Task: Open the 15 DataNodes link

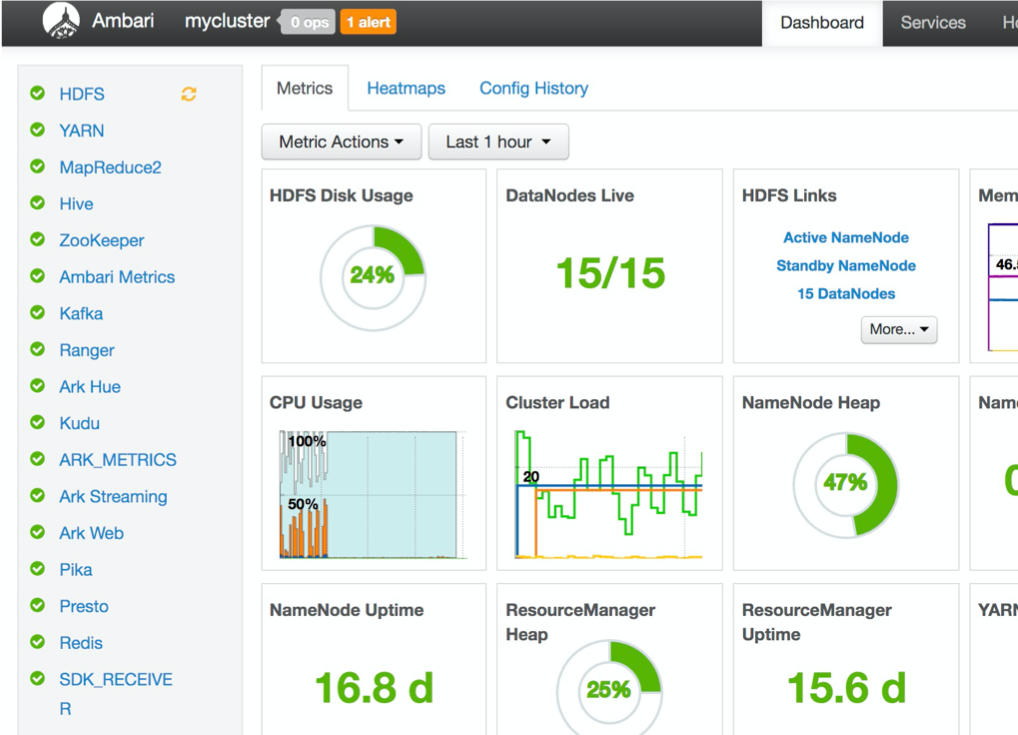Action: pos(846,293)
